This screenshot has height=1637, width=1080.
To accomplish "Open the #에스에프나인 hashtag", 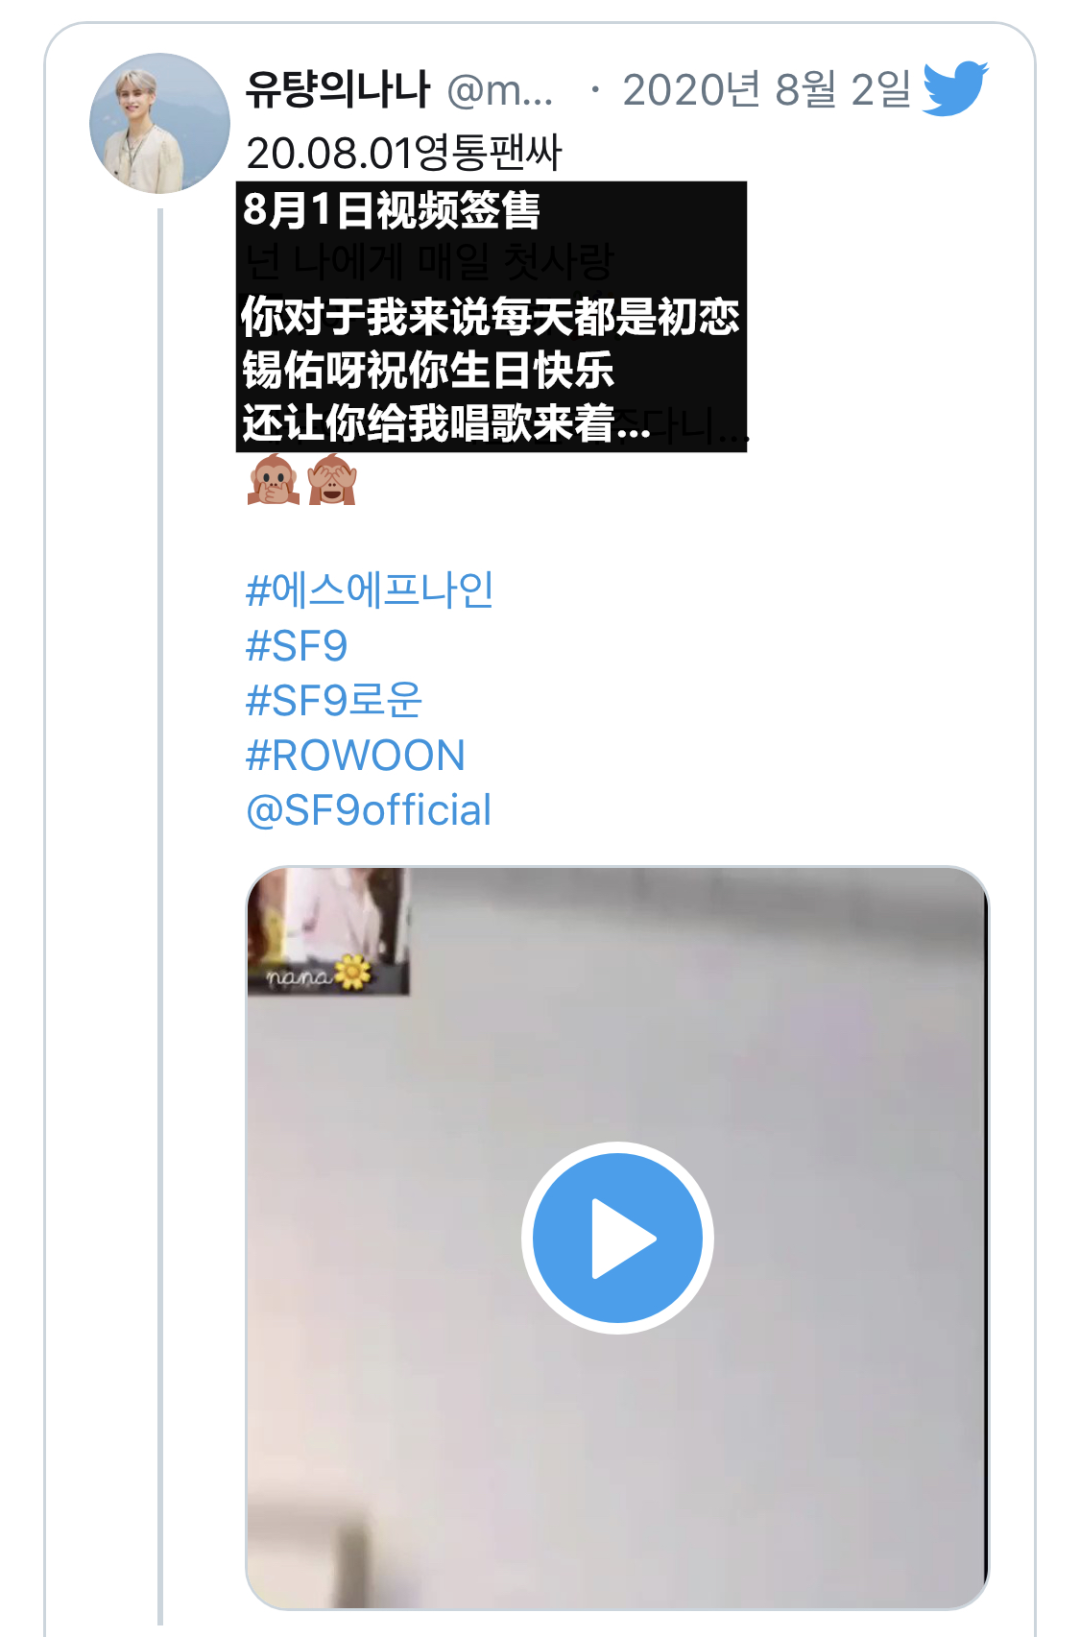I will tap(369, 590).
